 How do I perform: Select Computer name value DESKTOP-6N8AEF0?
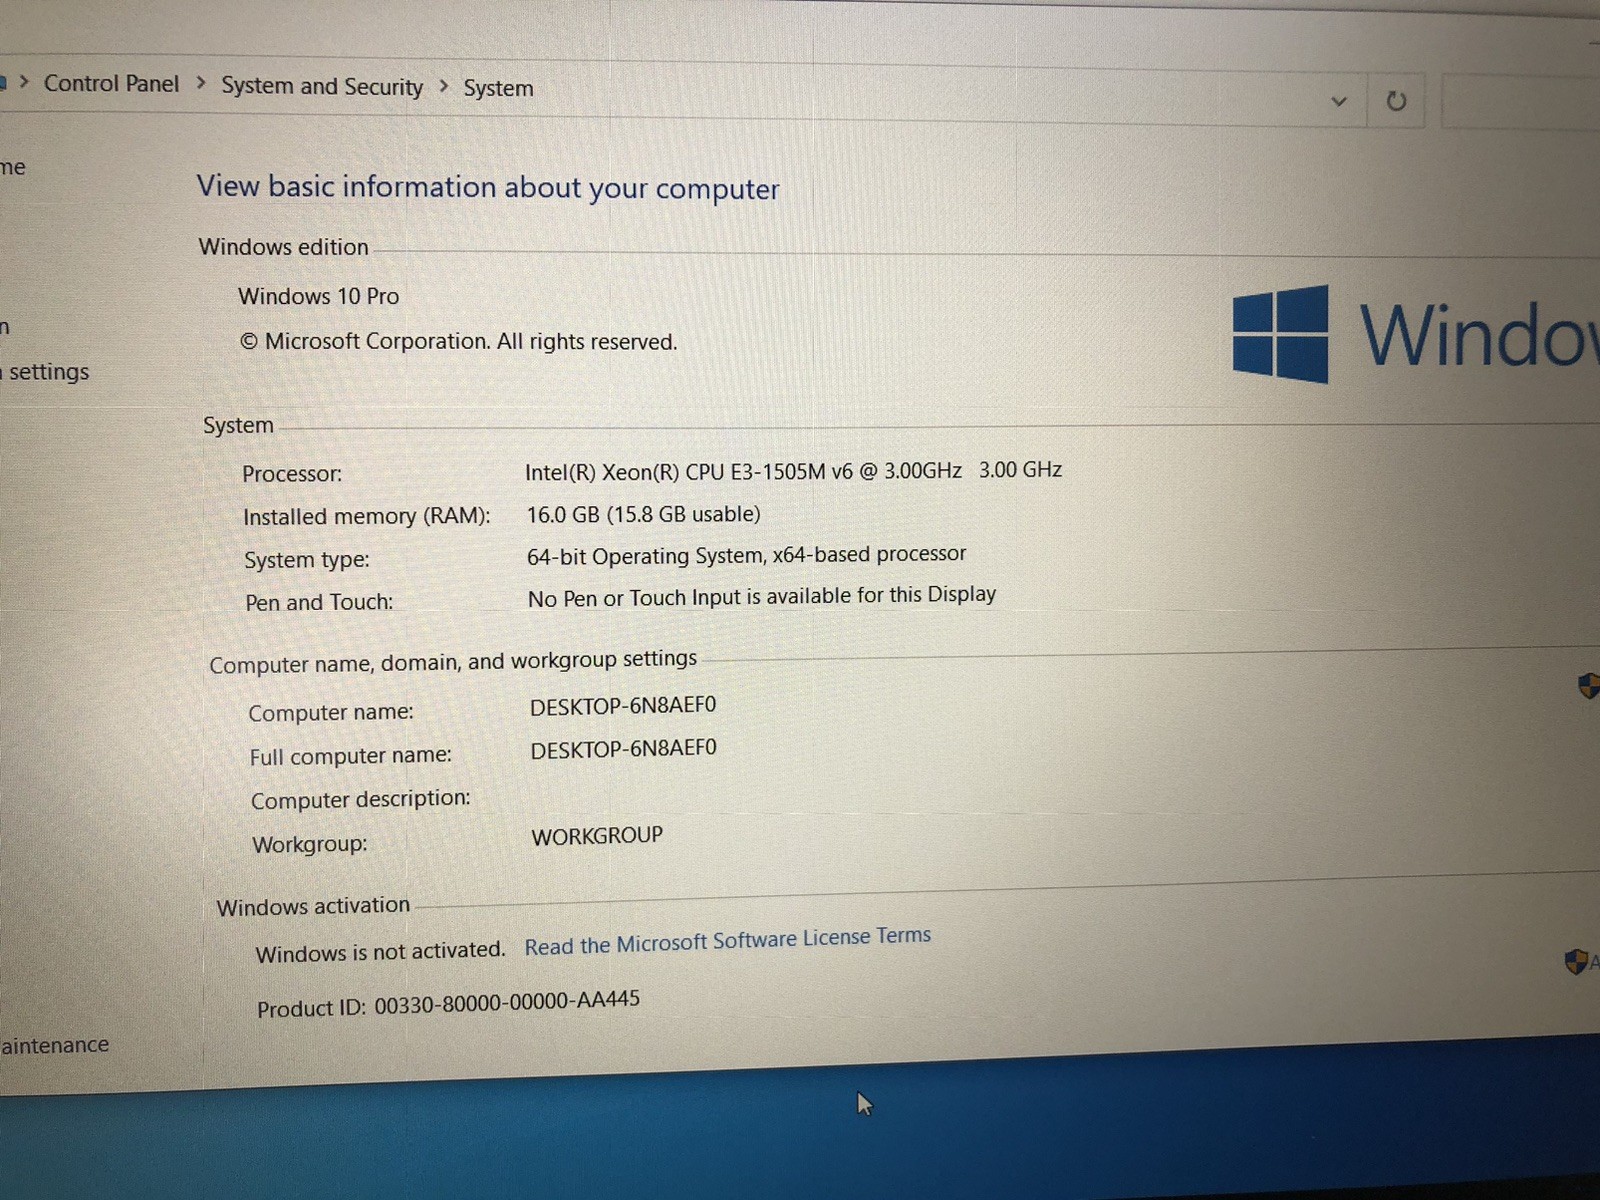(x=623, y=706)
